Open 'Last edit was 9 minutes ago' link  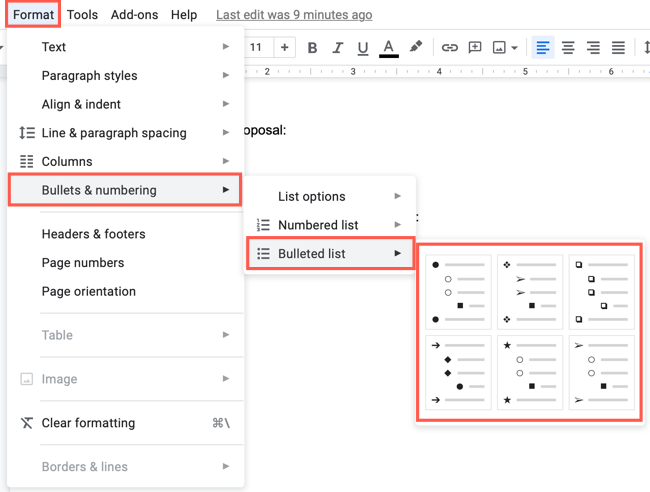[x=294, y=15]
